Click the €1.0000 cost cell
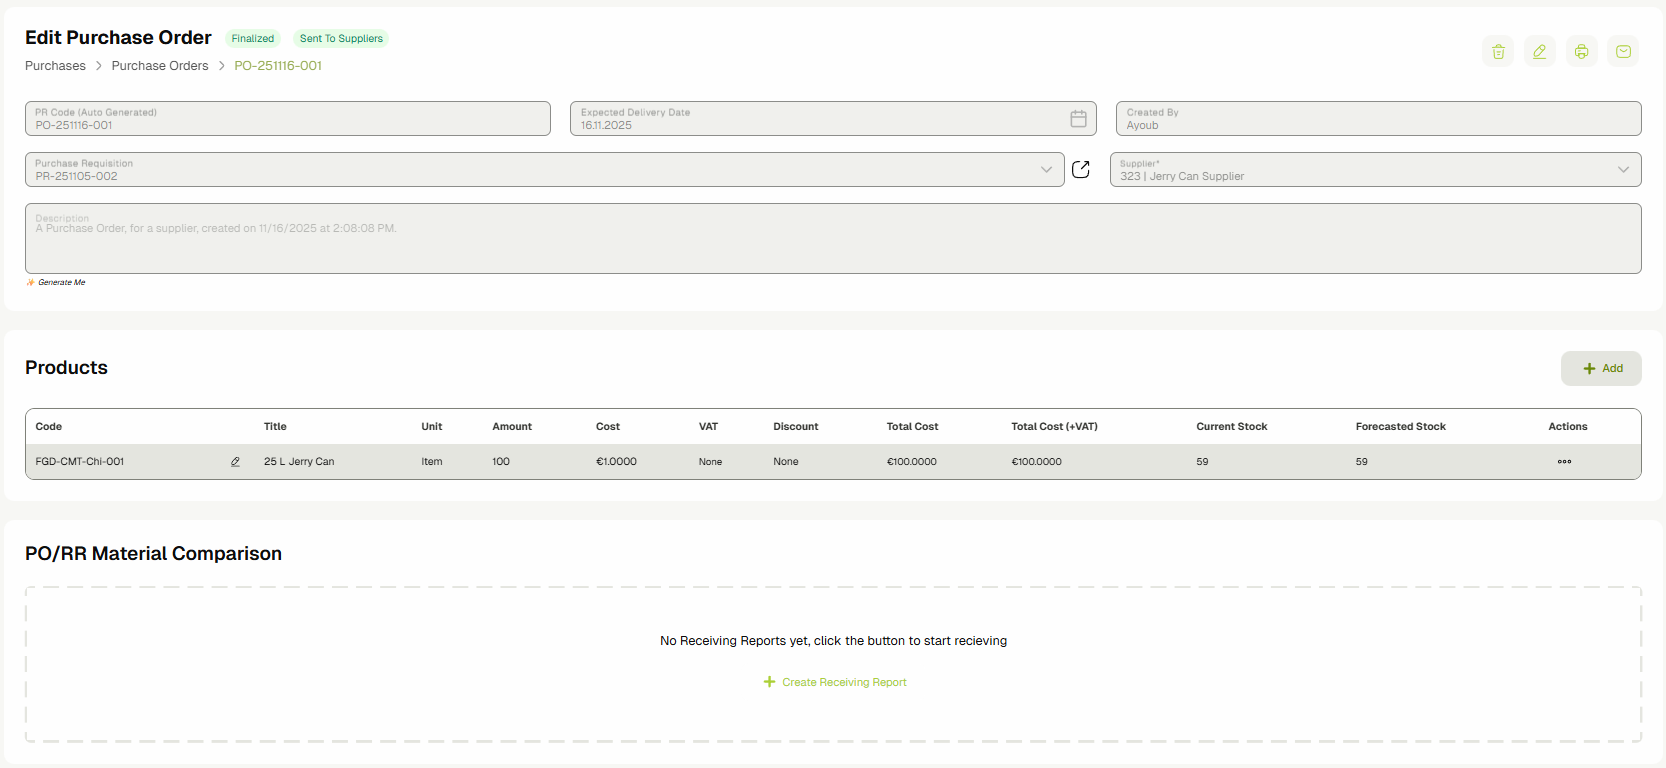 coord(616,462)
